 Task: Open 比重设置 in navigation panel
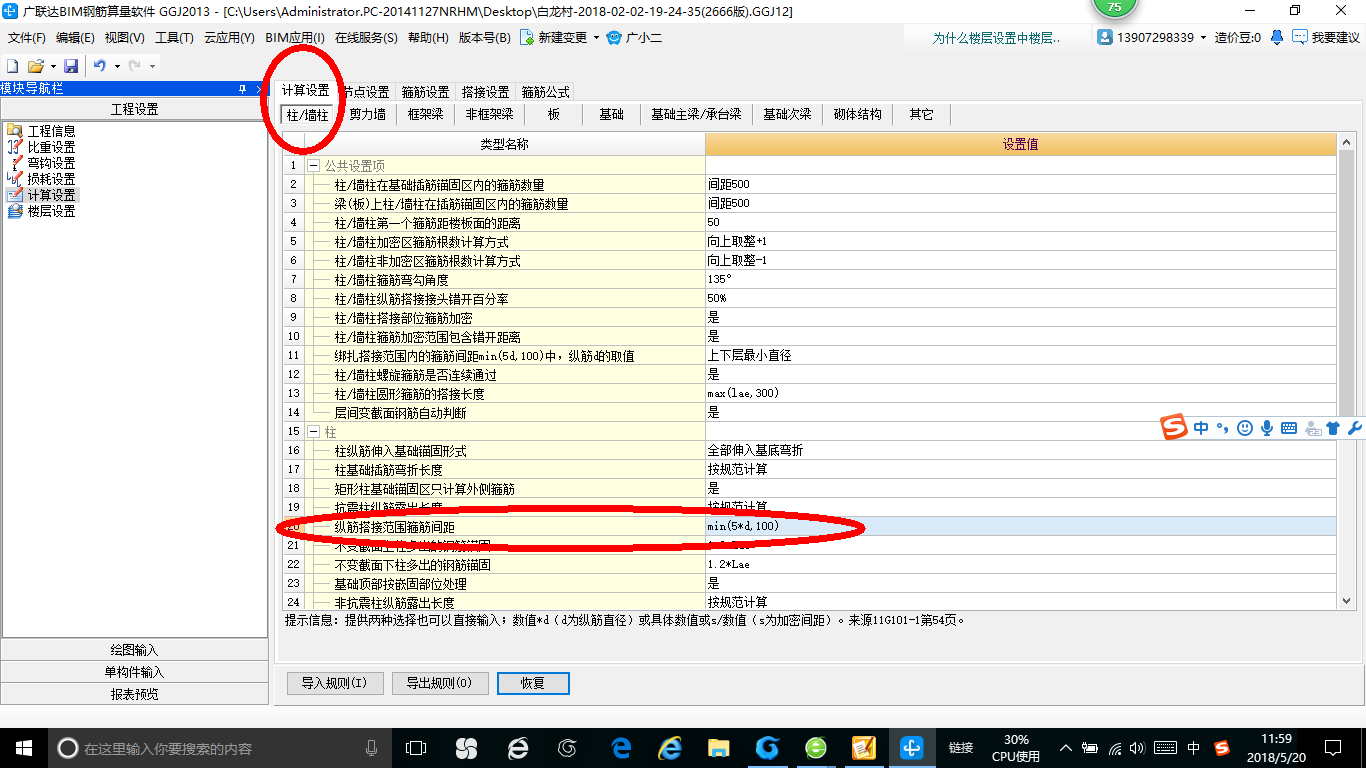coord(50,147)
